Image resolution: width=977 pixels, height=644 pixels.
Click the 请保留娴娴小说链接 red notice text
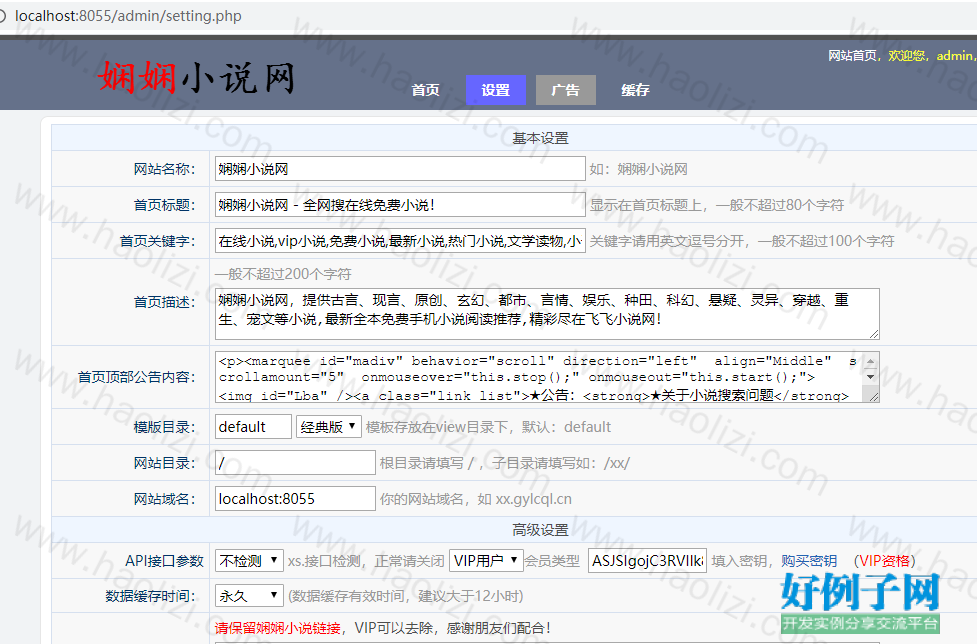[278, 628]
